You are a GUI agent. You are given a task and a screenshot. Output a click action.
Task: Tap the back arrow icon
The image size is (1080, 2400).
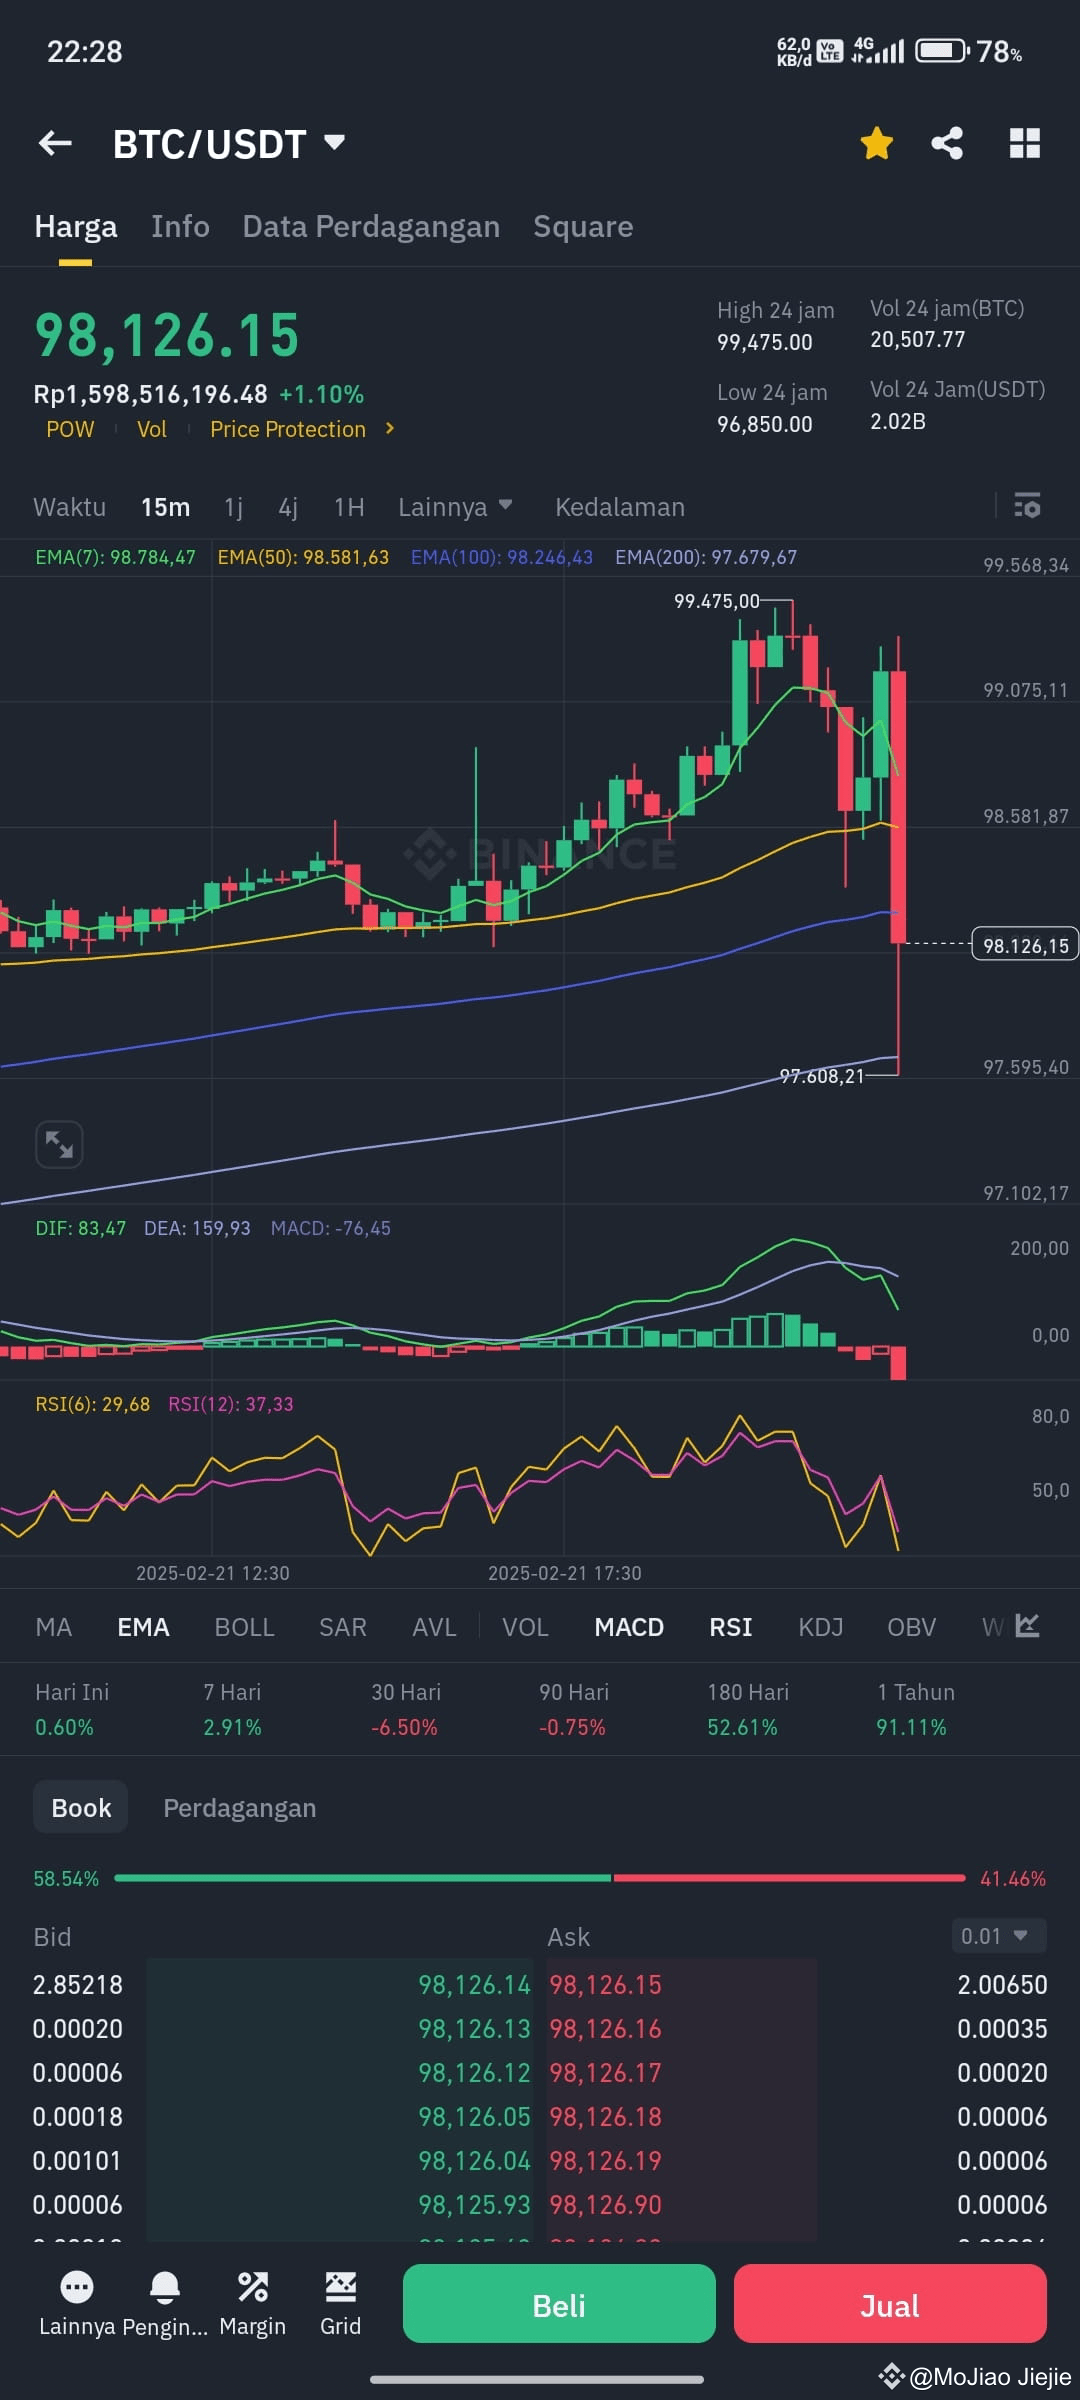tap(55, 144)
